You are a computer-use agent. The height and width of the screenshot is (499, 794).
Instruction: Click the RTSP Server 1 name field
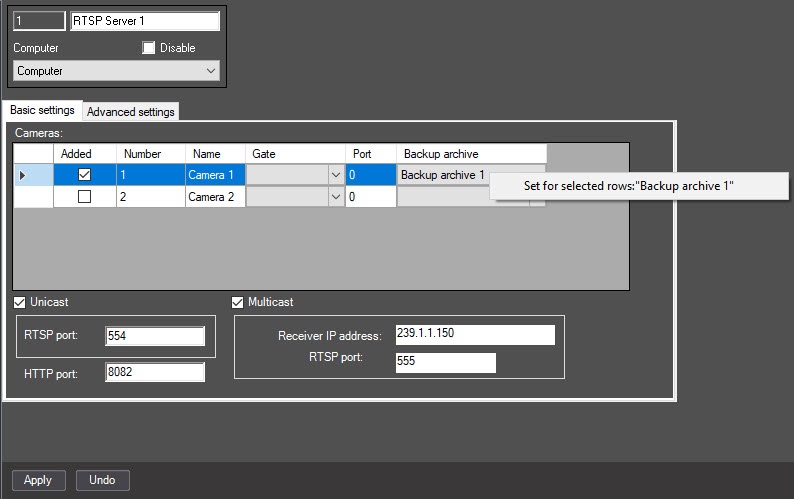(x=145, y=21)
